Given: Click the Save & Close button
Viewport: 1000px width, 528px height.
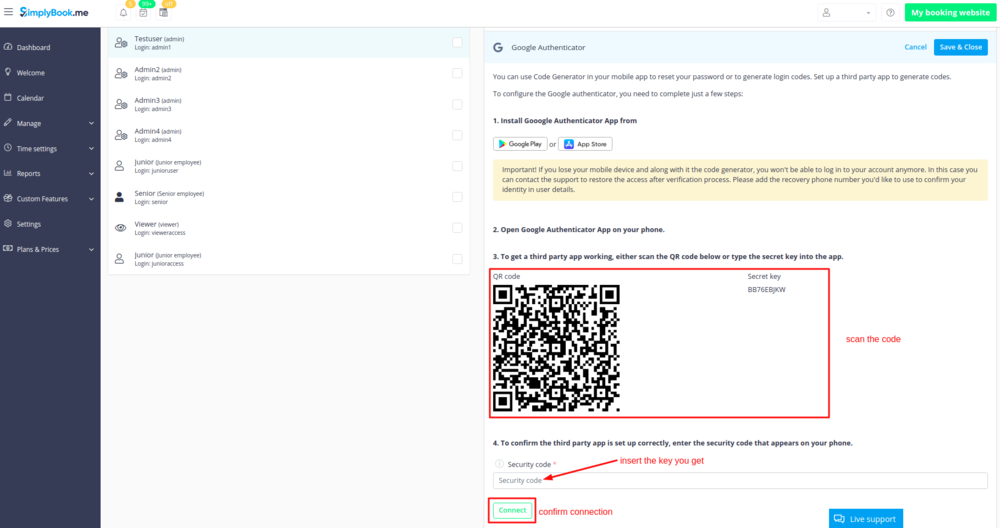Looking at the screenshot, I should point(960,47).
